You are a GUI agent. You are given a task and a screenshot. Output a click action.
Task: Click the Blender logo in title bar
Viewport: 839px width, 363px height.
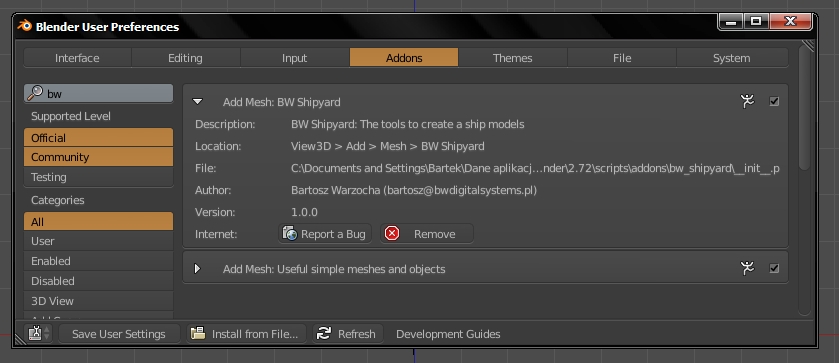coord(25,26)
